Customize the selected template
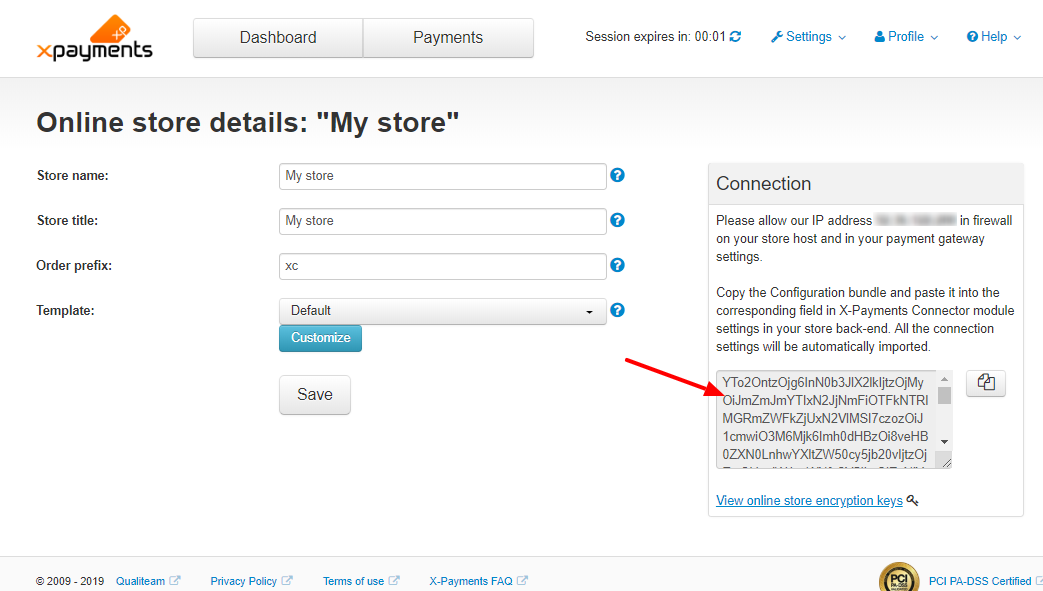 coord(321,338)
